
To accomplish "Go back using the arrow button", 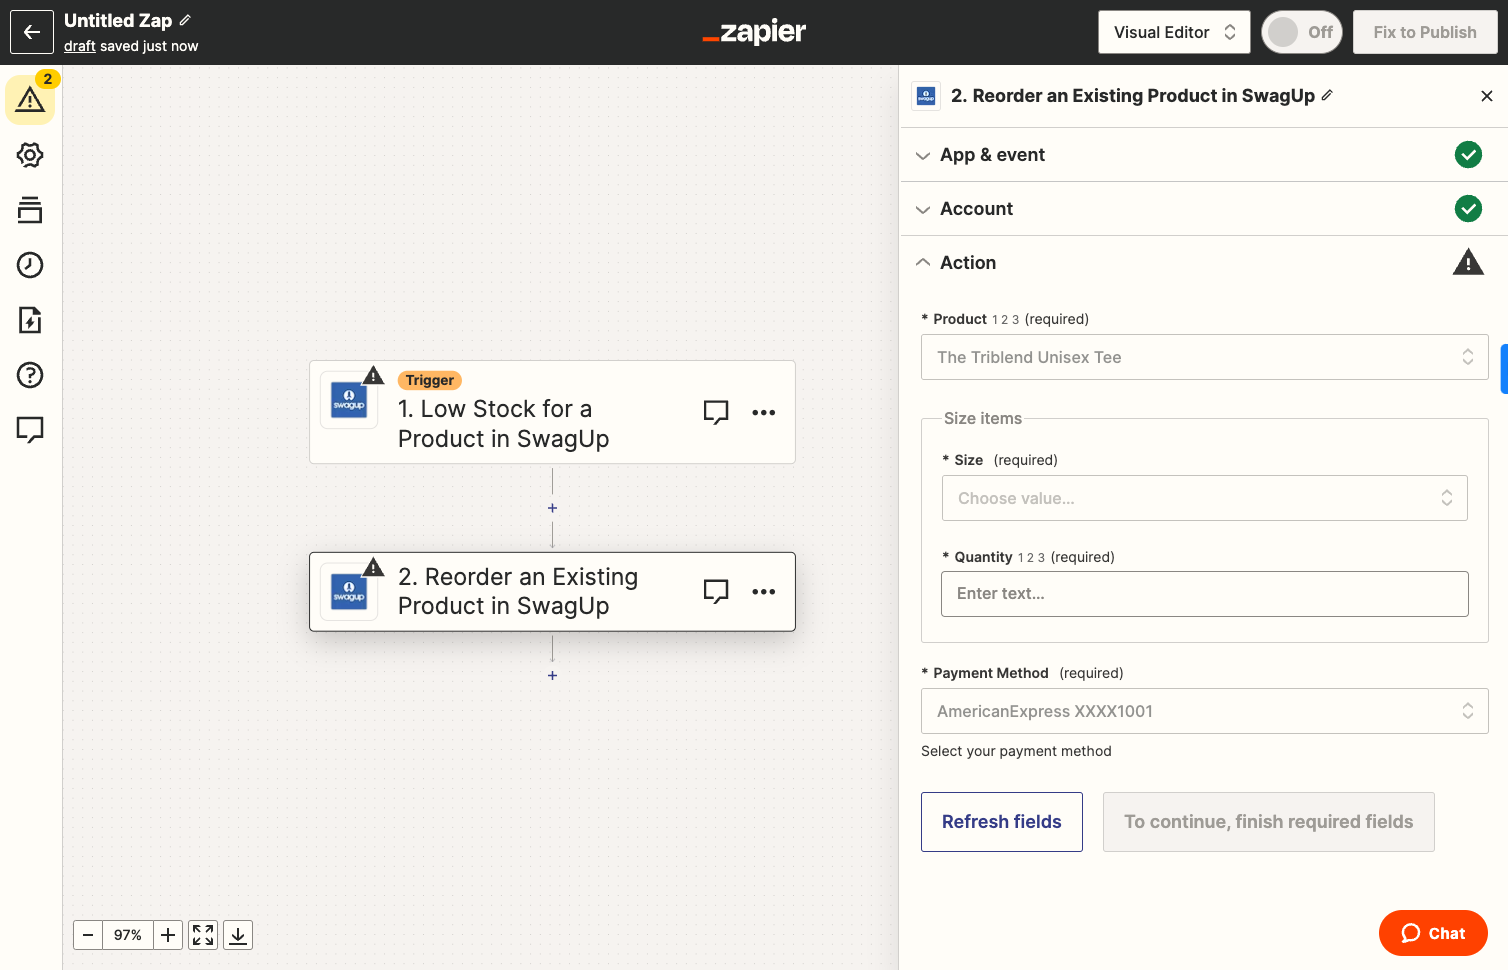I will 32,32.
